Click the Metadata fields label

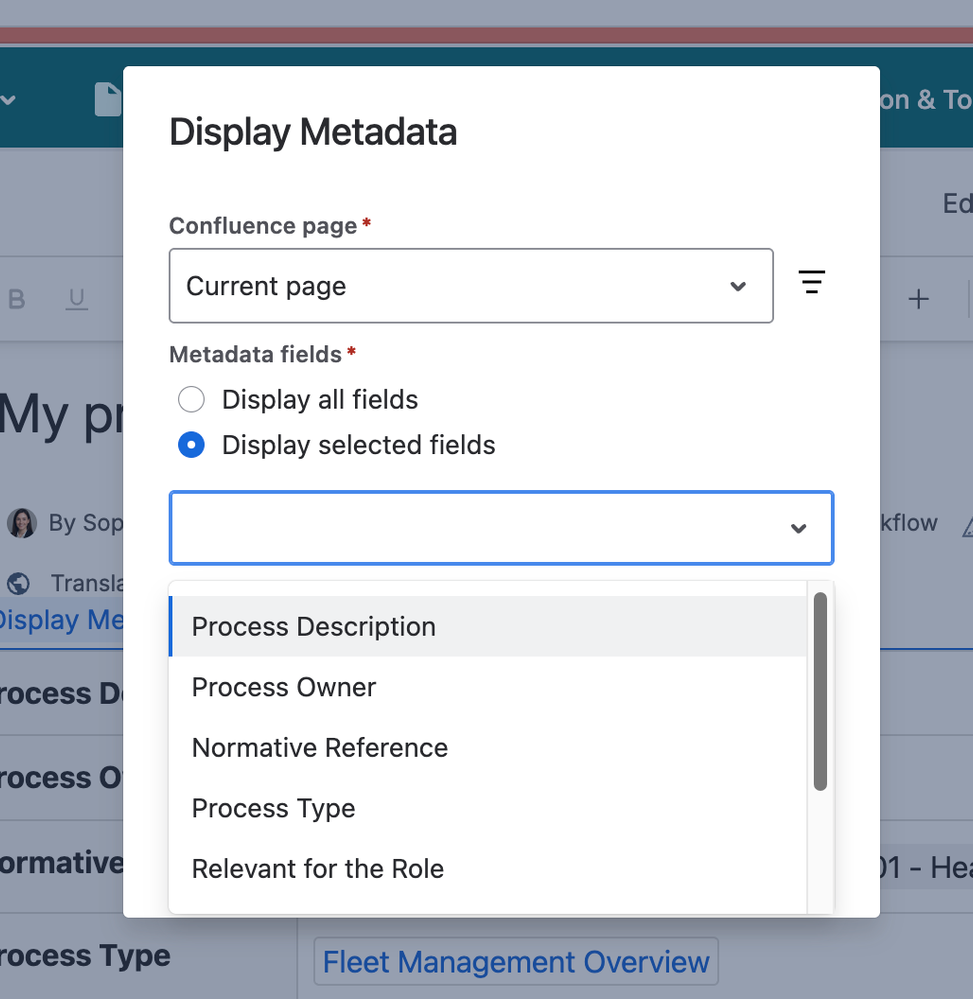[256, 354]
